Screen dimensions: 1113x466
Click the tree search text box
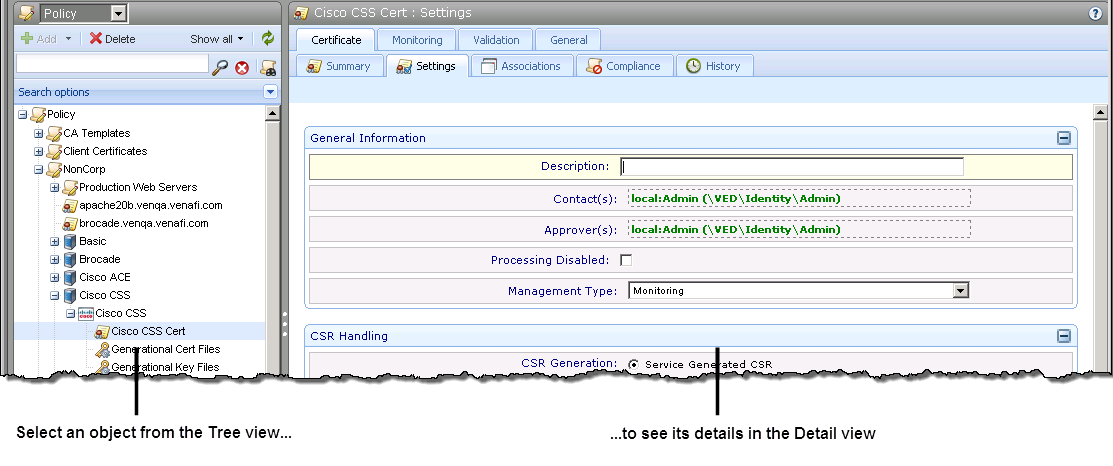112,64
